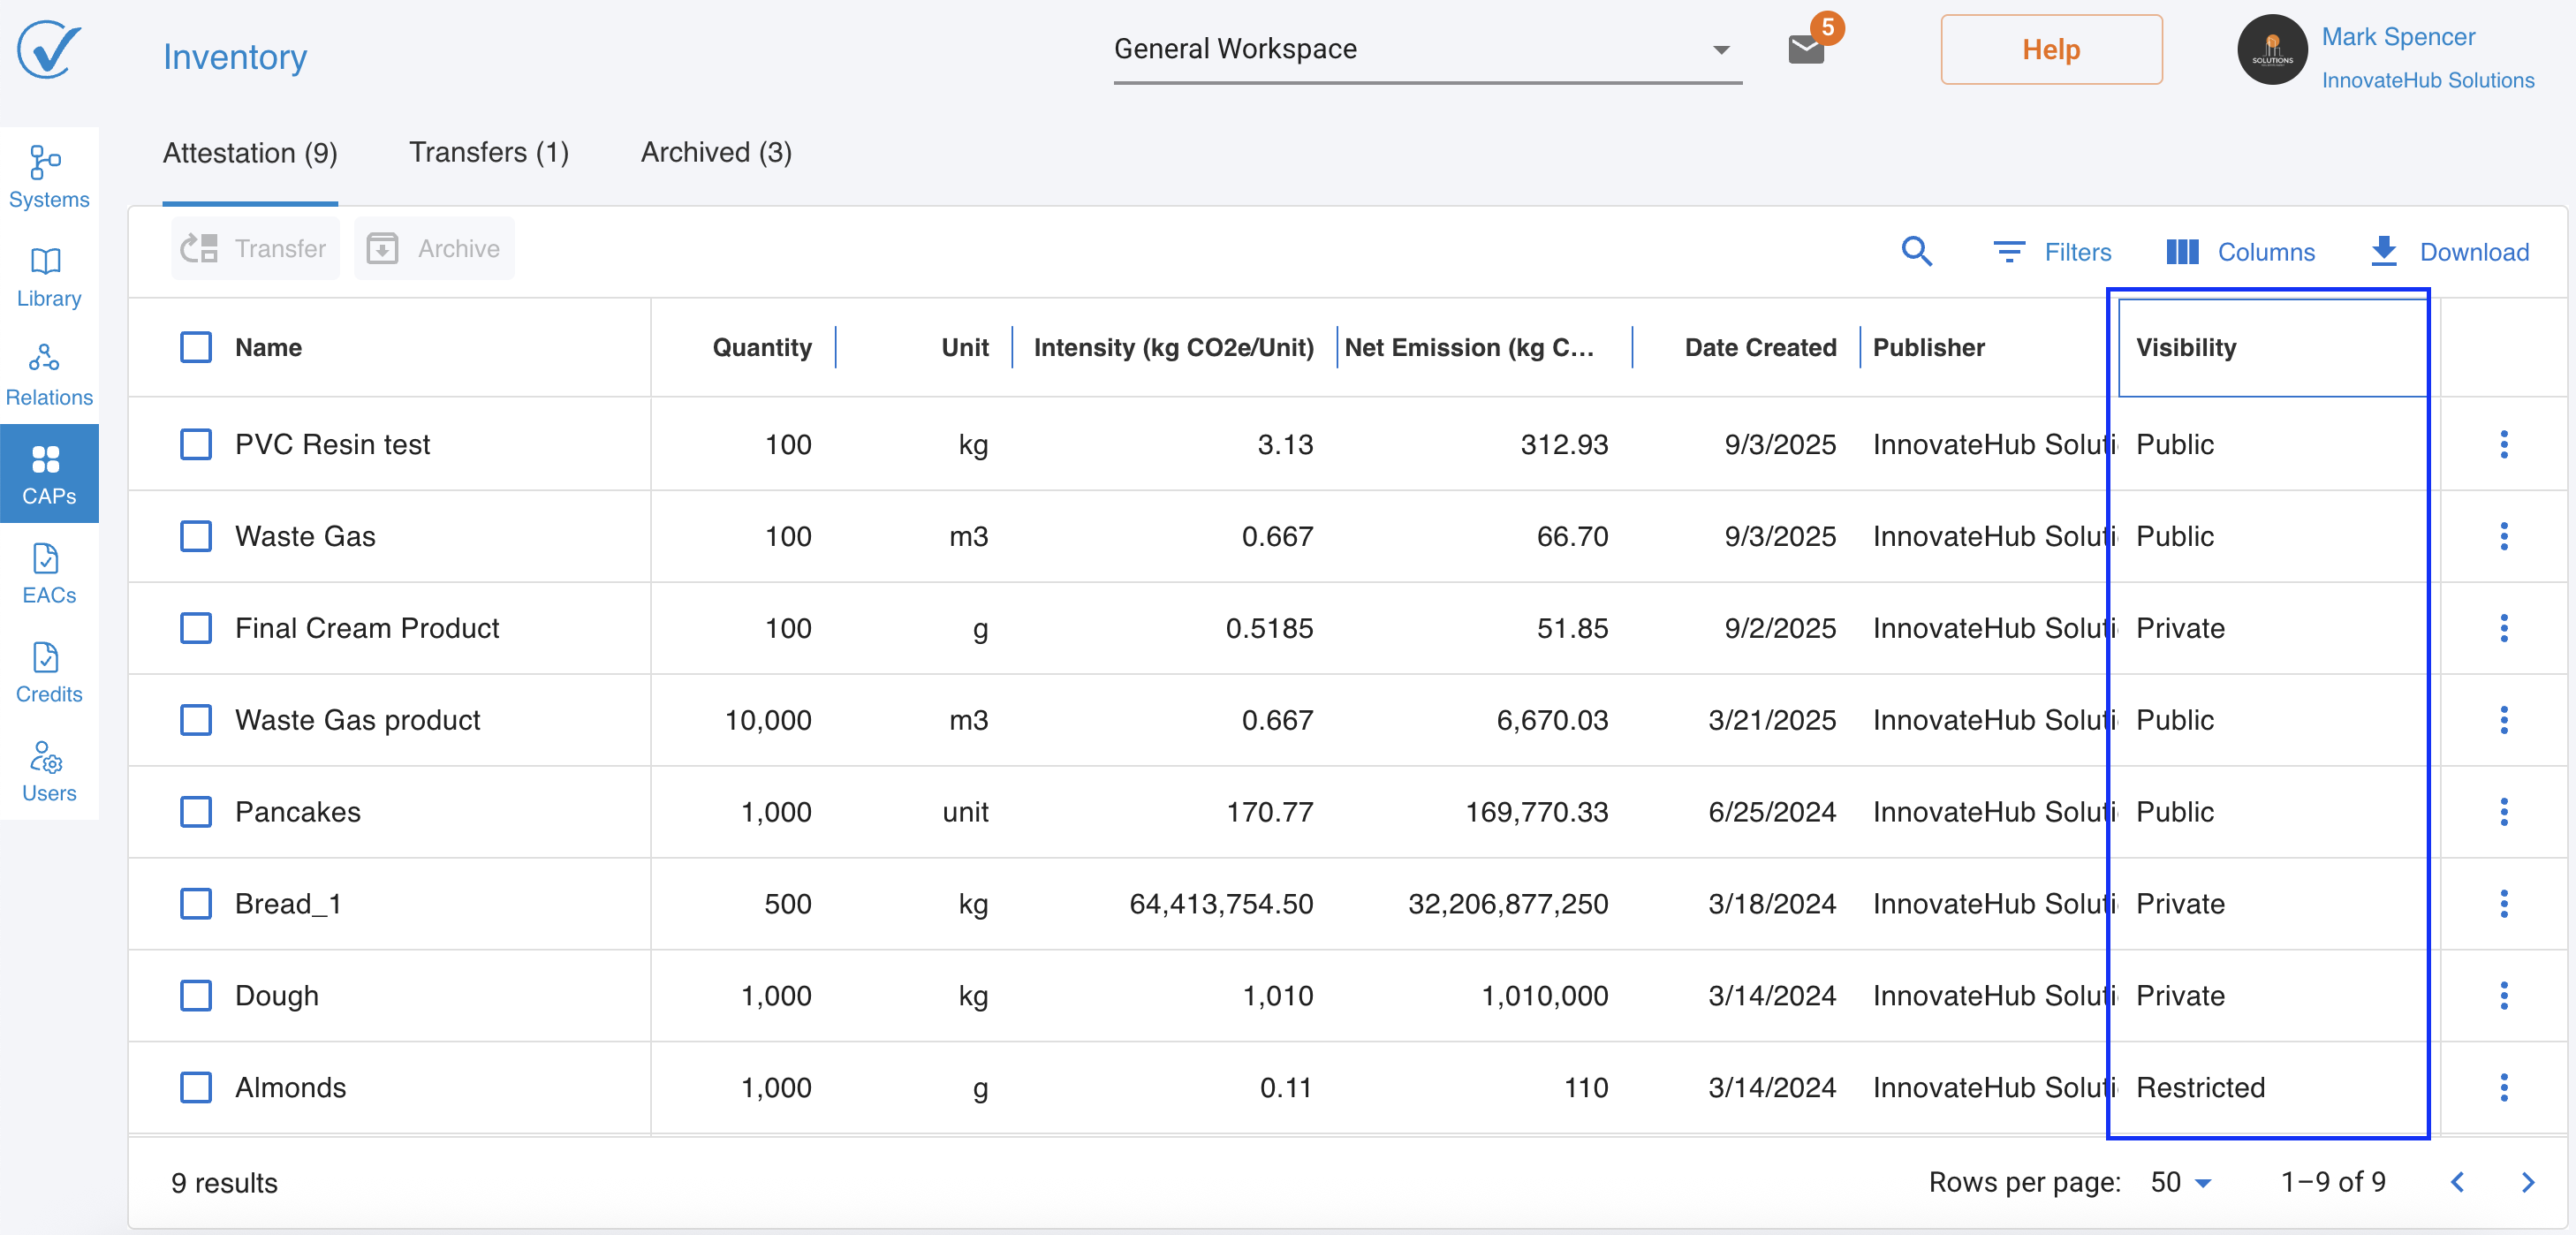Viewport: 2576px width, 1235px height.
Task: Open Credits sidebar section
Action: 48,671
